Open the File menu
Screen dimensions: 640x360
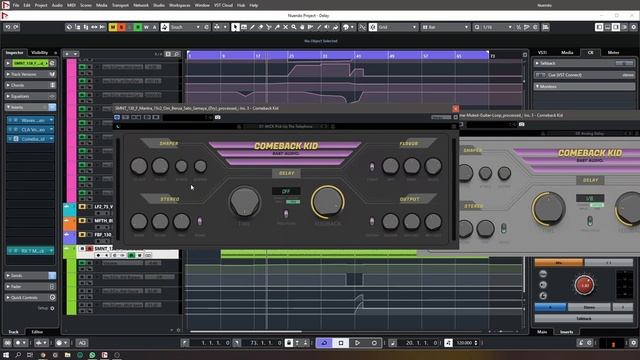16,5
